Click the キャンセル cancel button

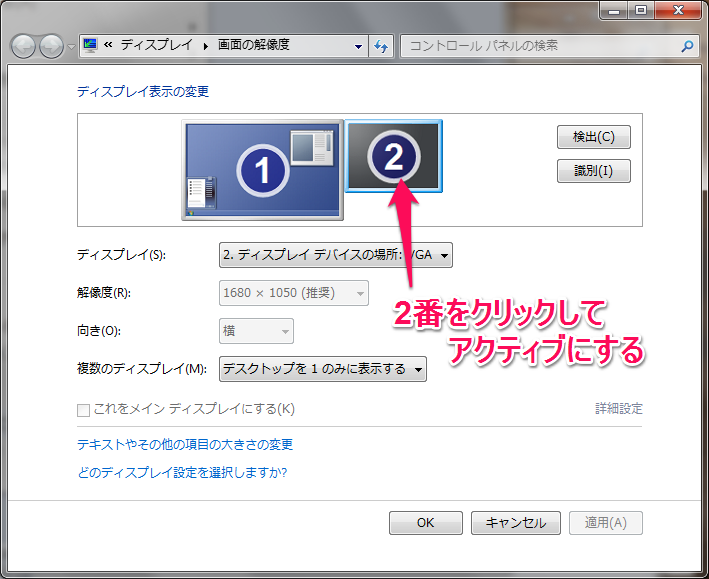[x=515, y=523]
